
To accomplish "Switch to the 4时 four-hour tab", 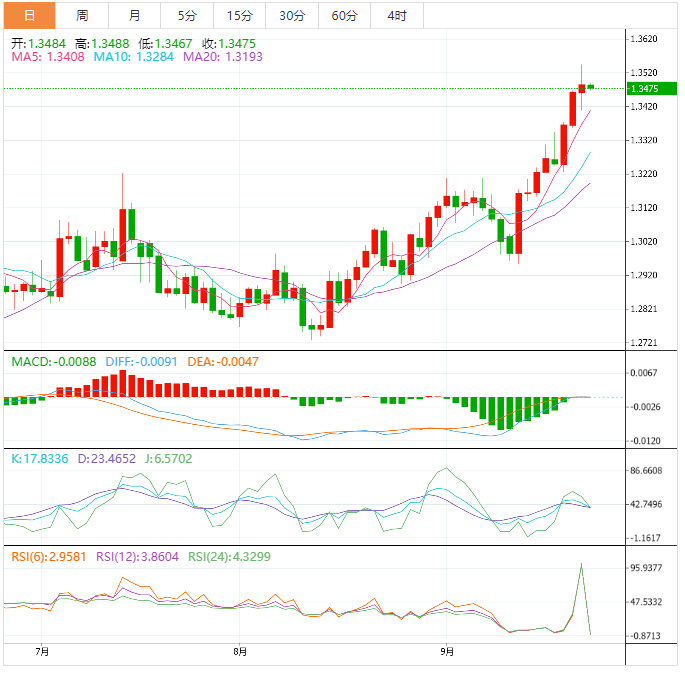I will click(x=397, y=16).
